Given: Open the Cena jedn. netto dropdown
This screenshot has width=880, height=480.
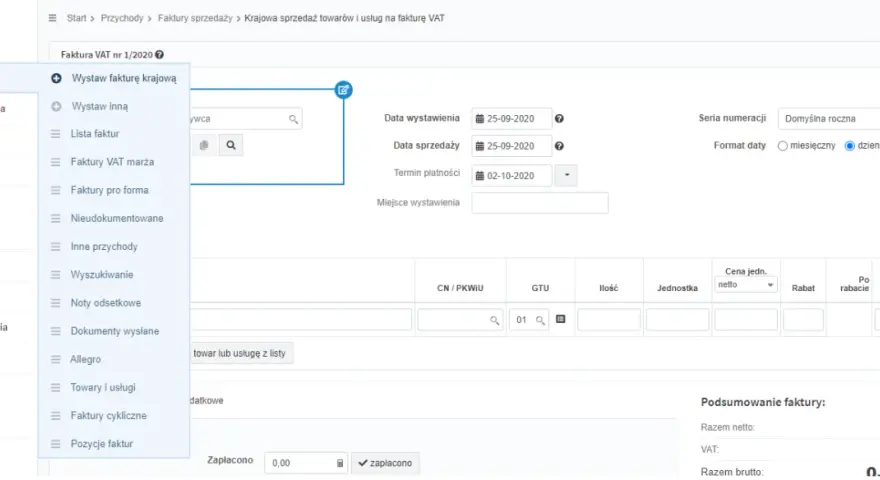Looking at the screenshot, I should (x=745, y=285).
